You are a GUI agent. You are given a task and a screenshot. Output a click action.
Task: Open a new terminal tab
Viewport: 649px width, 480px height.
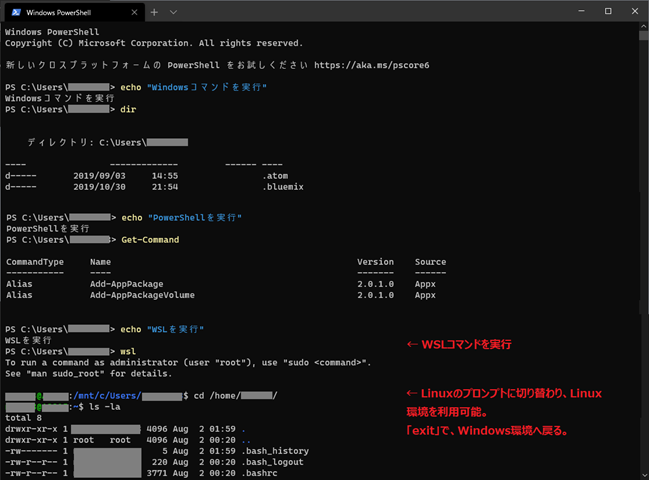tap(154, 12)
